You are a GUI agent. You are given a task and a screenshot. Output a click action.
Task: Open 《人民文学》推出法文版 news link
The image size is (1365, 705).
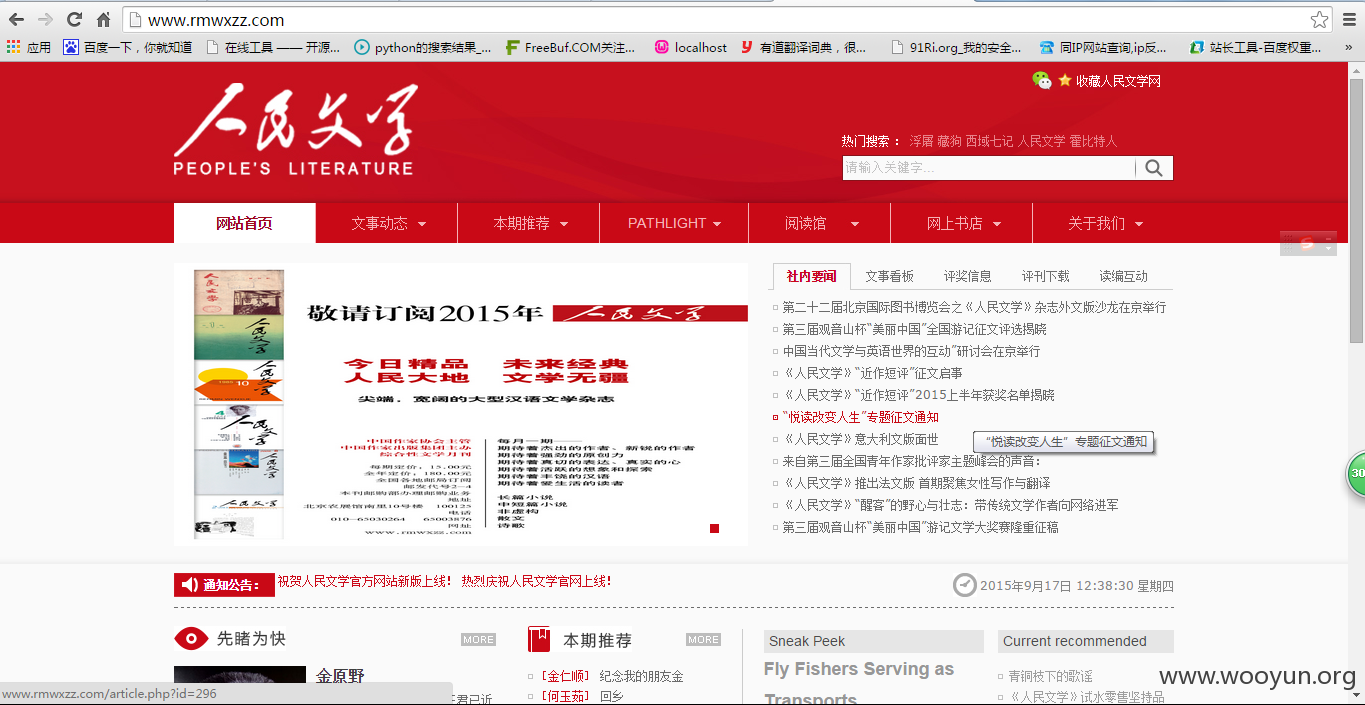point(917,483)
